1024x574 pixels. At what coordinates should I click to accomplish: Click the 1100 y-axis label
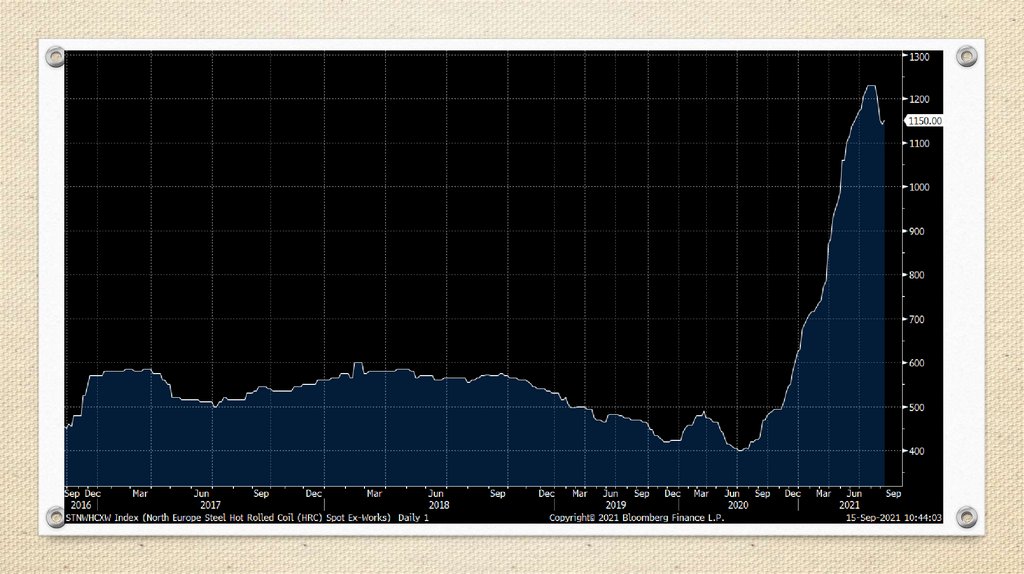point(919,143)
